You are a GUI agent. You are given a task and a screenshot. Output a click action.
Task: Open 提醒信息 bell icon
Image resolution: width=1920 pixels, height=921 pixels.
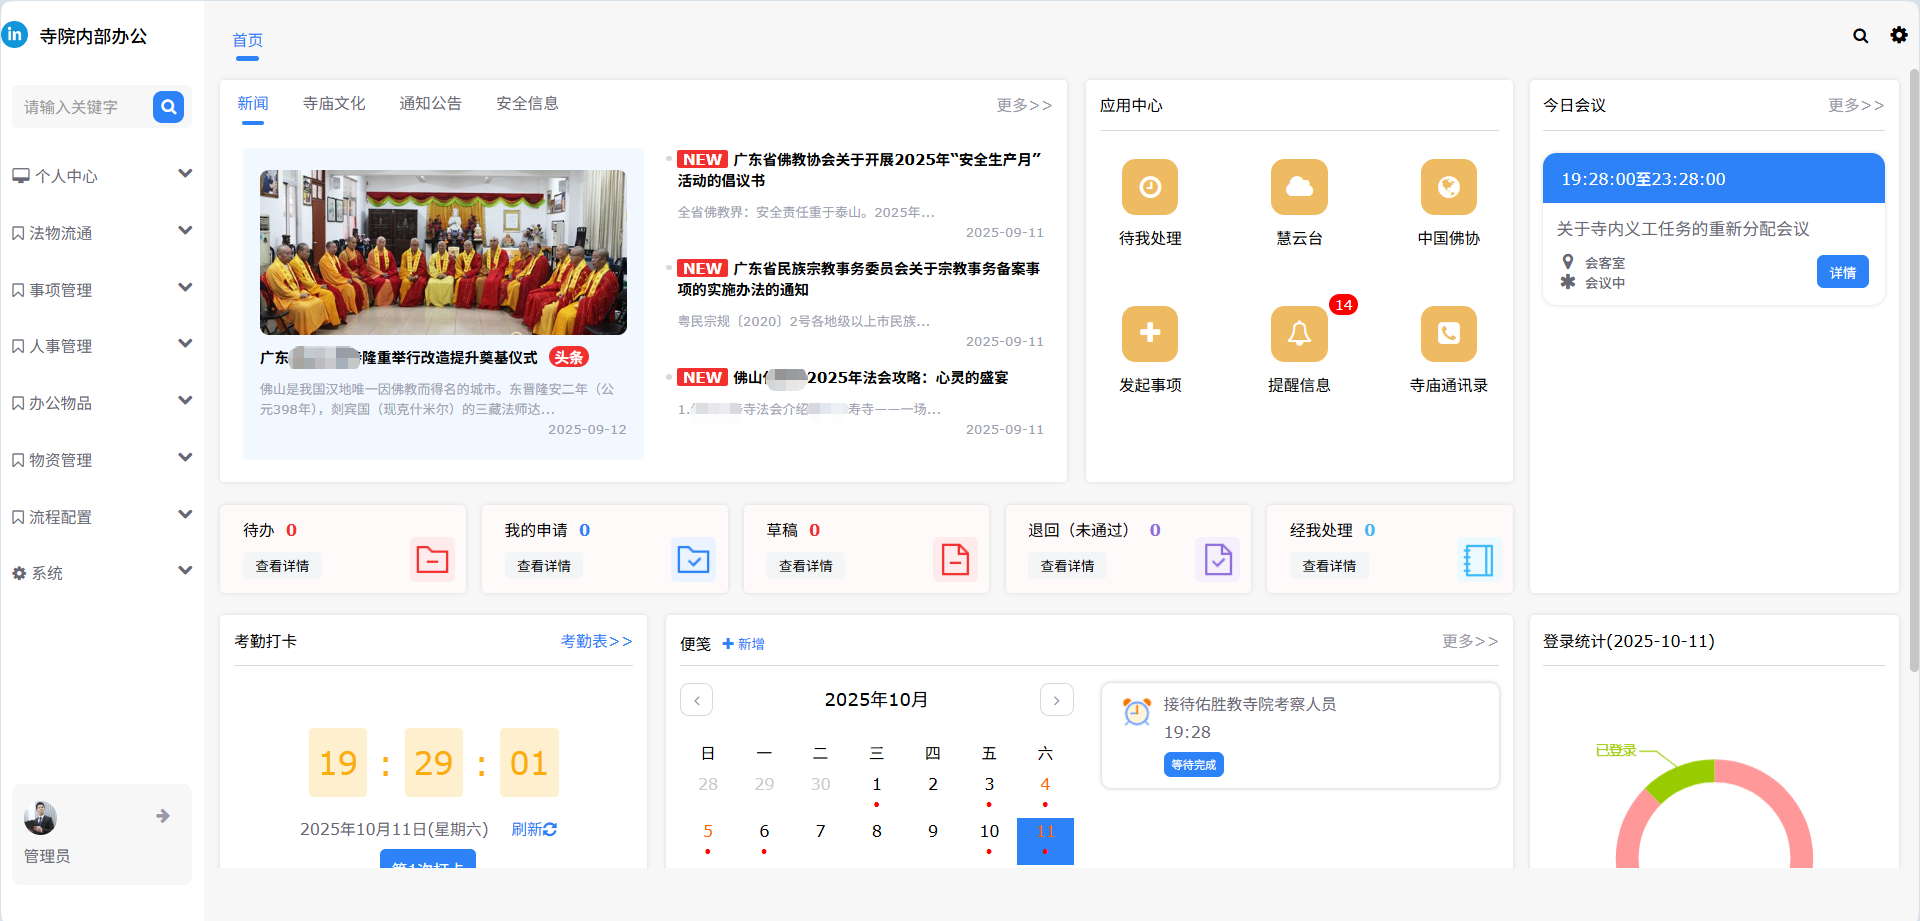(1299, 334)
